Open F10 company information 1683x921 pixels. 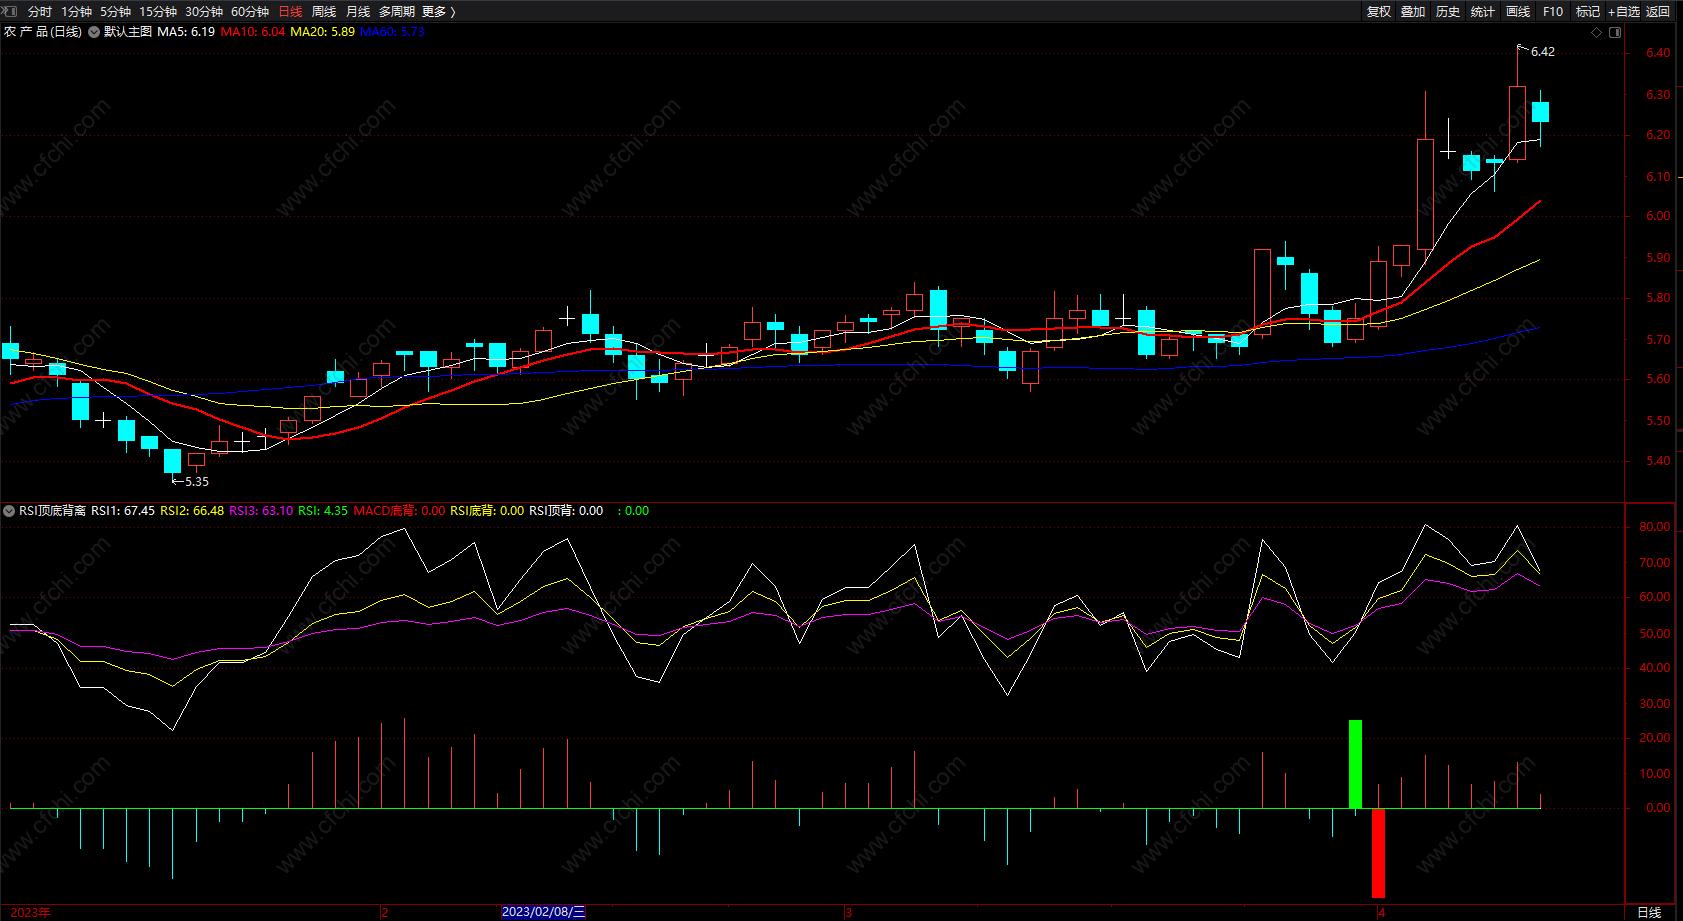[1553, 12]
